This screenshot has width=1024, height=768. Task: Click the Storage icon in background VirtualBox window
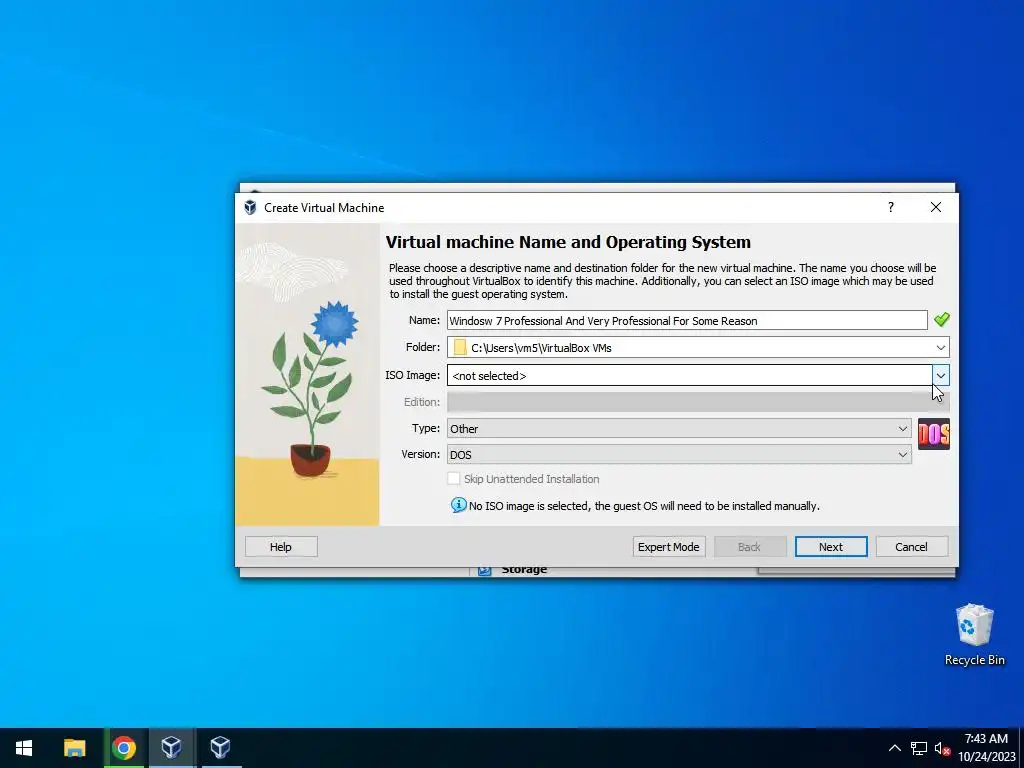[485, 571]
